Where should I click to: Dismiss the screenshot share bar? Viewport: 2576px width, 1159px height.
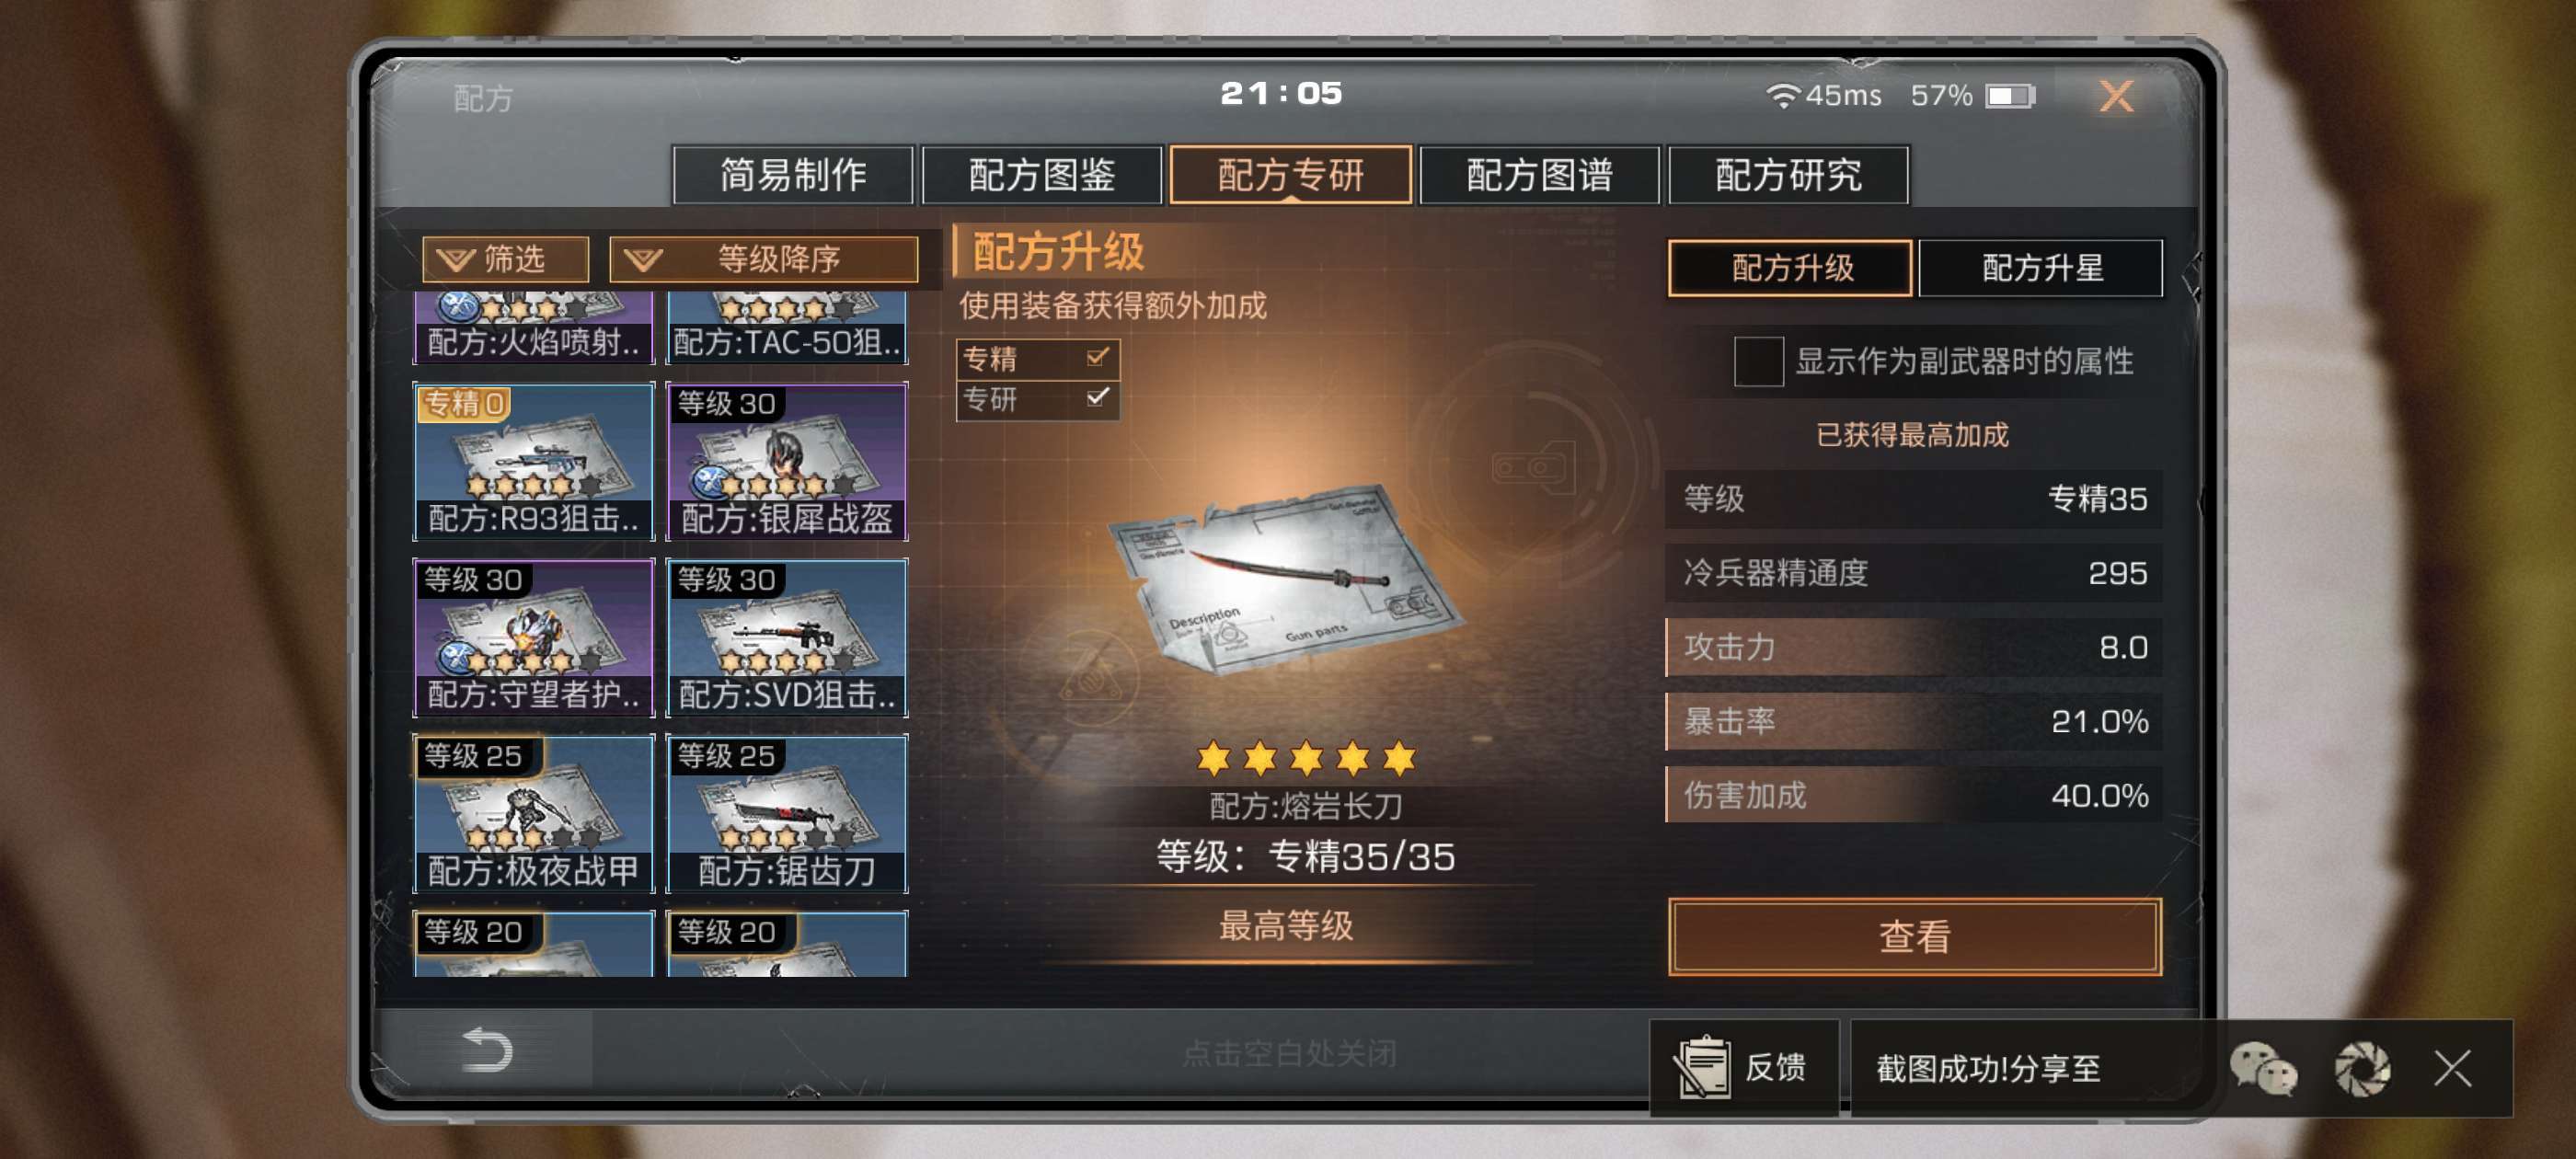(2452, 1067)
